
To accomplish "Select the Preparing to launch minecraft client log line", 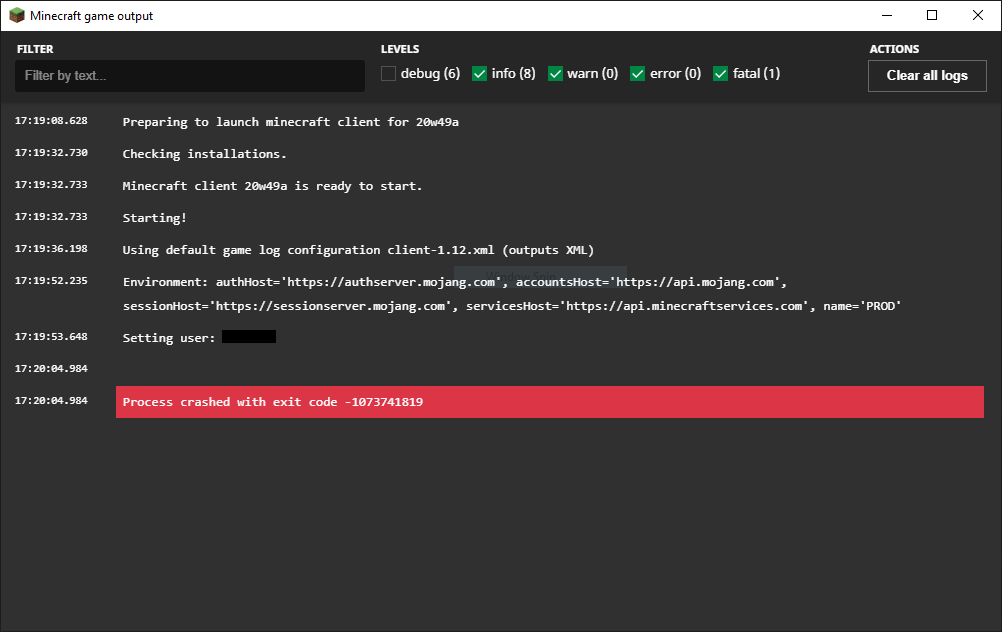I will [x=291, y=122].
